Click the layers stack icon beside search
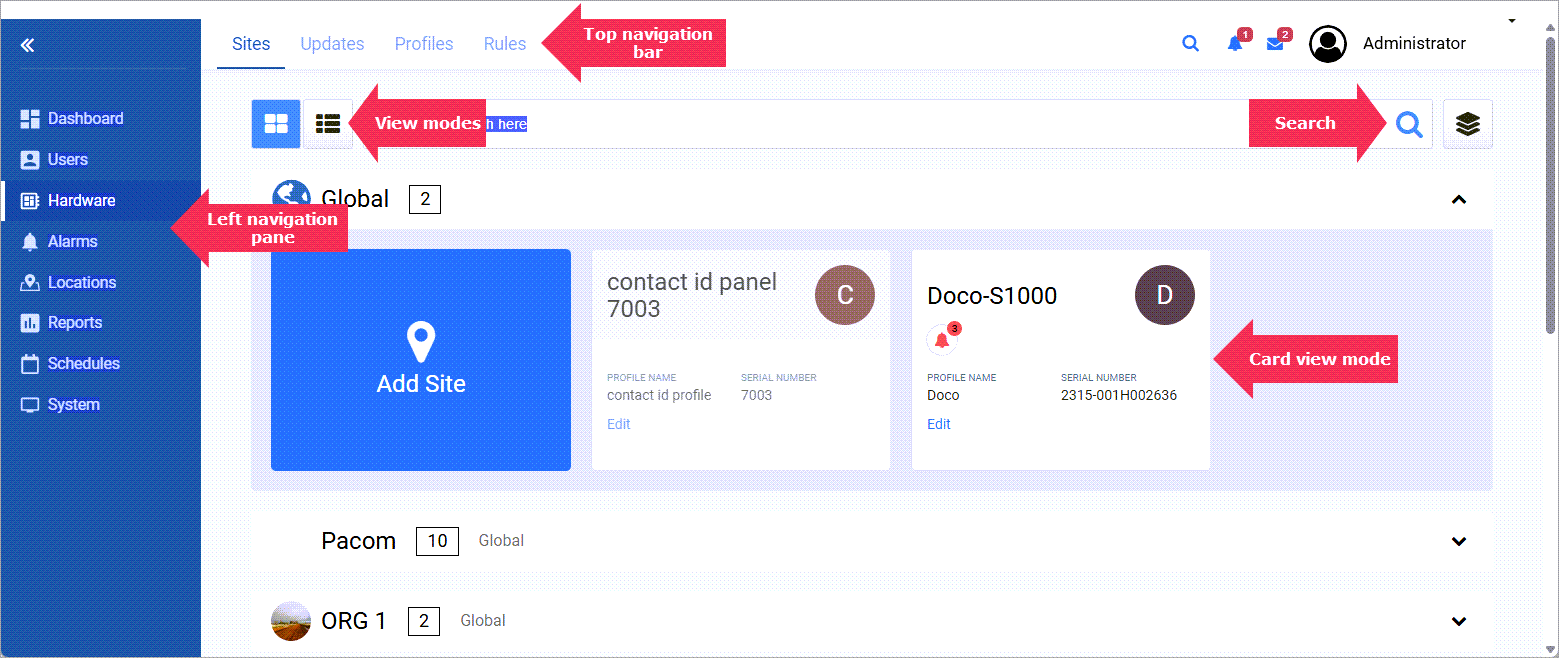 pos(1467,124)
